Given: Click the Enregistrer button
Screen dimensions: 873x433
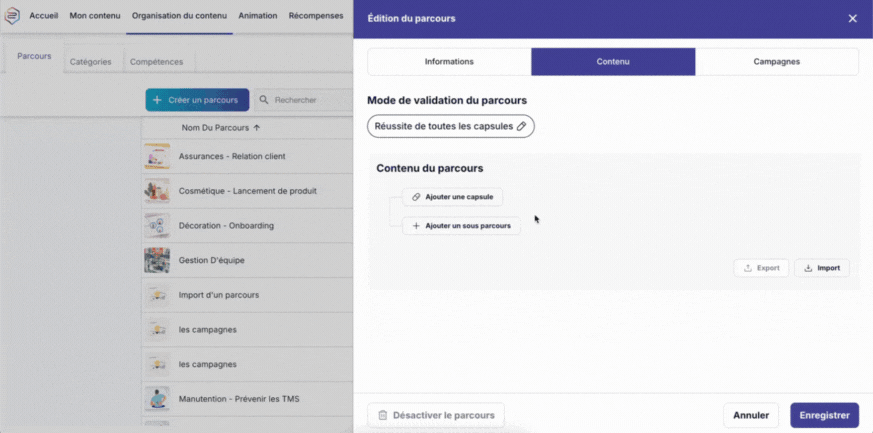Looking at the screenshot, I should (824, 415).
